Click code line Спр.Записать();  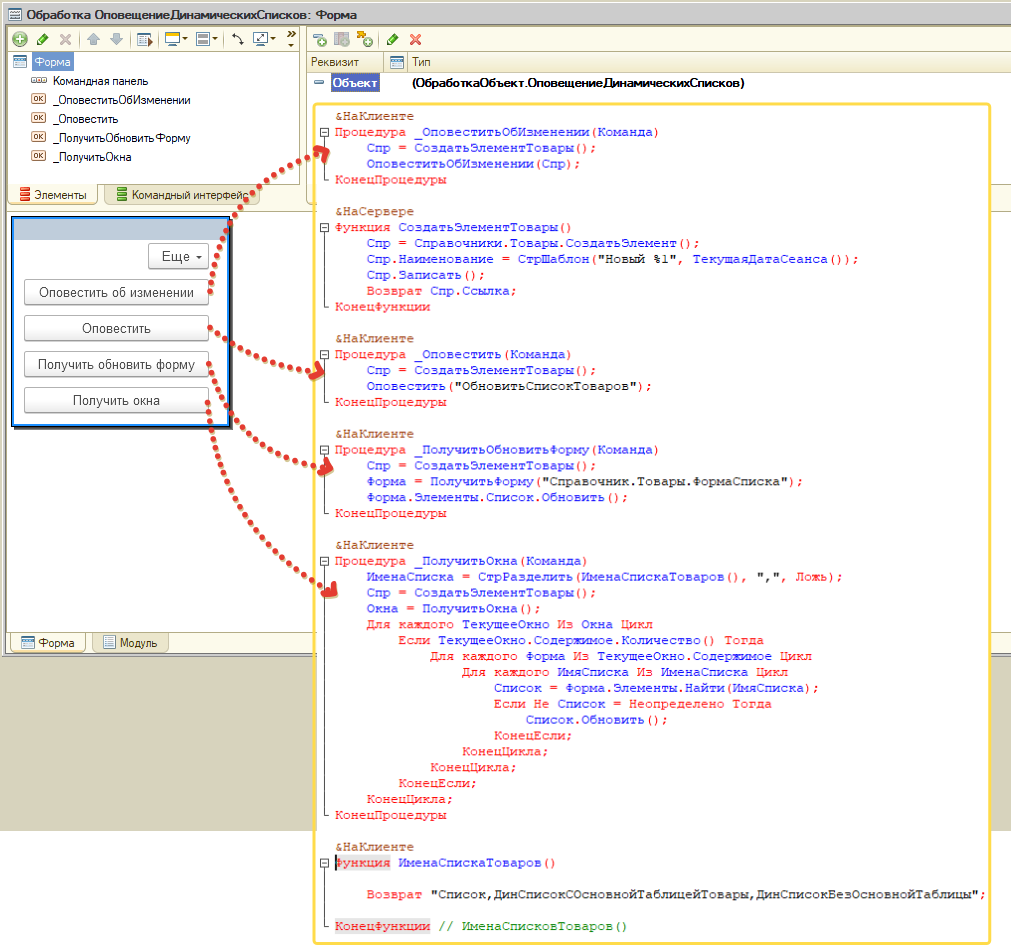(x=425, y=275)
